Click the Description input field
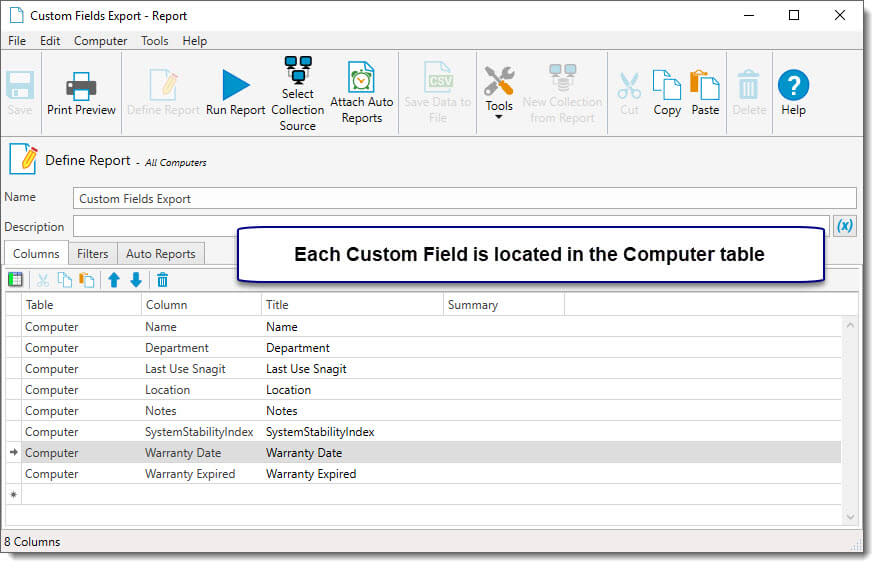This screenshot has width=879, height=568. [x=451, y=227]
